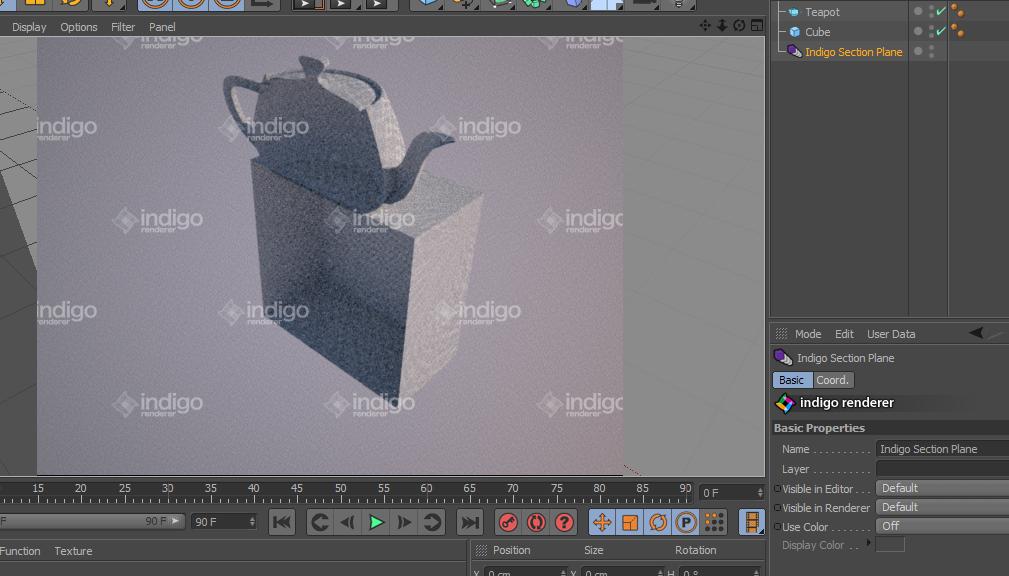The height and width of the screenshot is (576, 1009).
Task: Click Section Plane icon in attribute header
Action: coord(782,357)
